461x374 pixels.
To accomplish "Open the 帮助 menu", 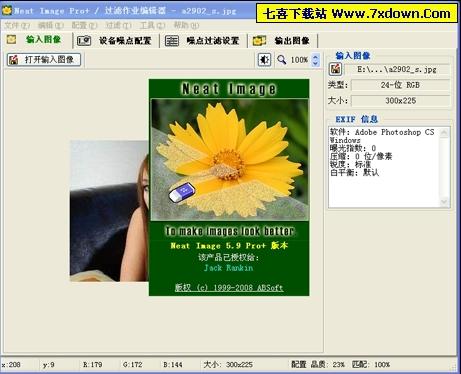I will [x=186, y=25].
